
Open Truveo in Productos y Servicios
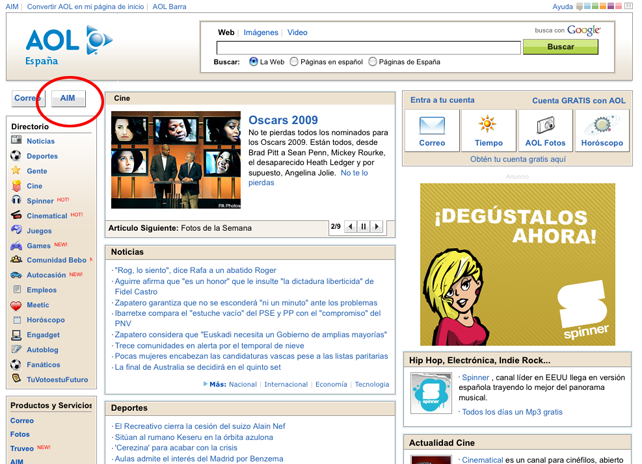coord(22,448)
